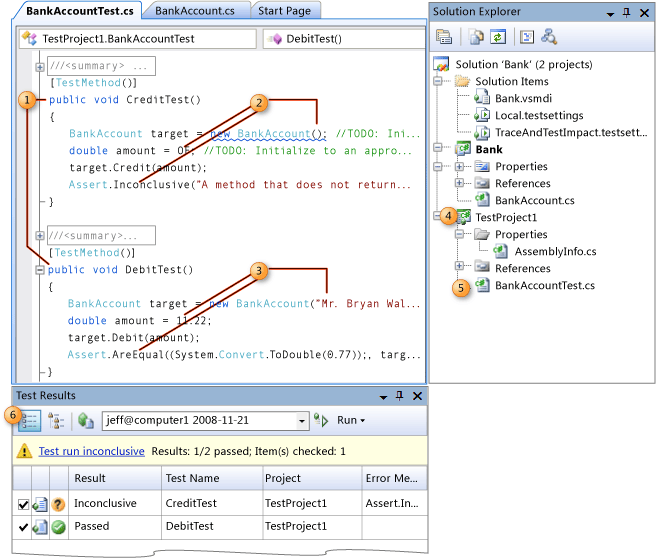Collapse the Bank project node
656x558 pixels.
[x=438, y=147]
